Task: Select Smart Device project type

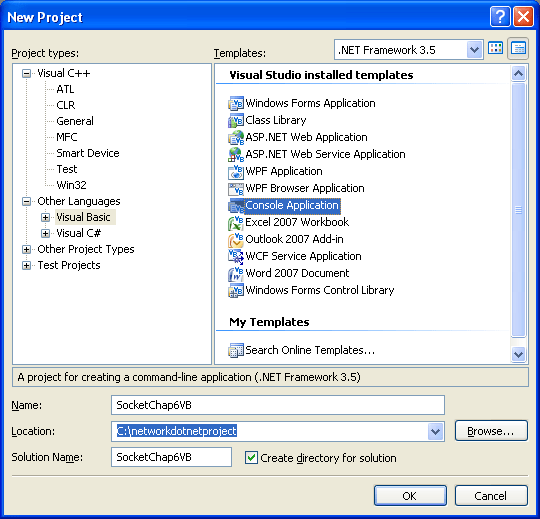Action: pos(88,153)
